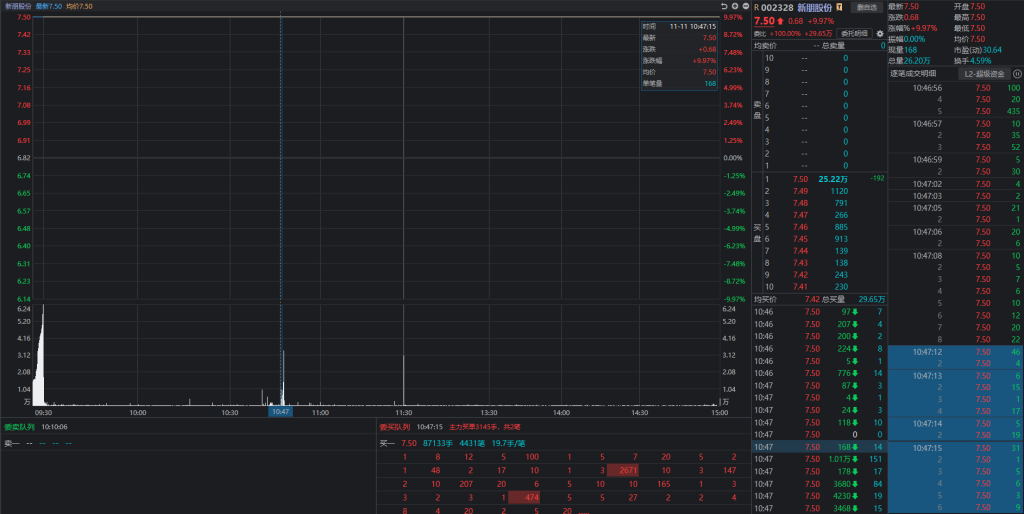Select the highlighted 474 buy queue order

[530, 496]
